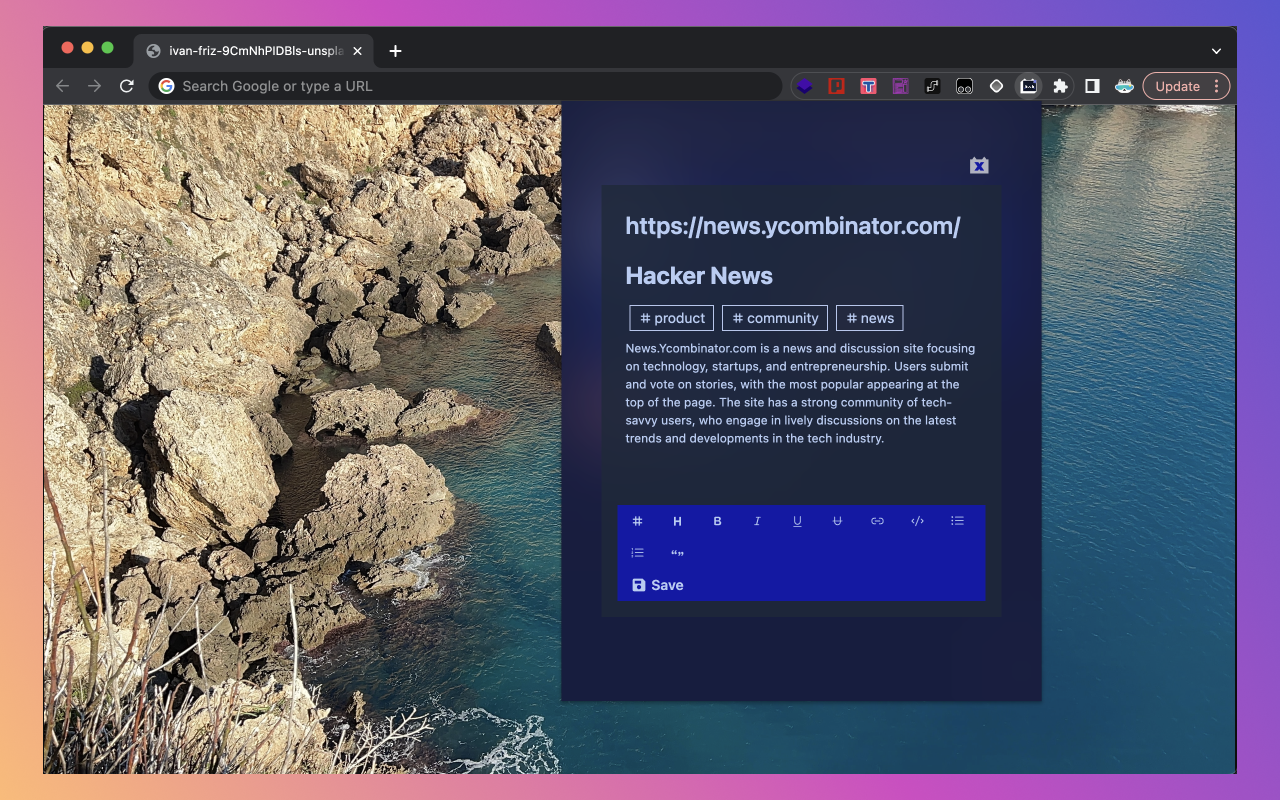Image resolution: width=1280 pixels, height=800 pixels.
Task: Focus the Search Google or type a URL bar
Action: tap(465, 86)
